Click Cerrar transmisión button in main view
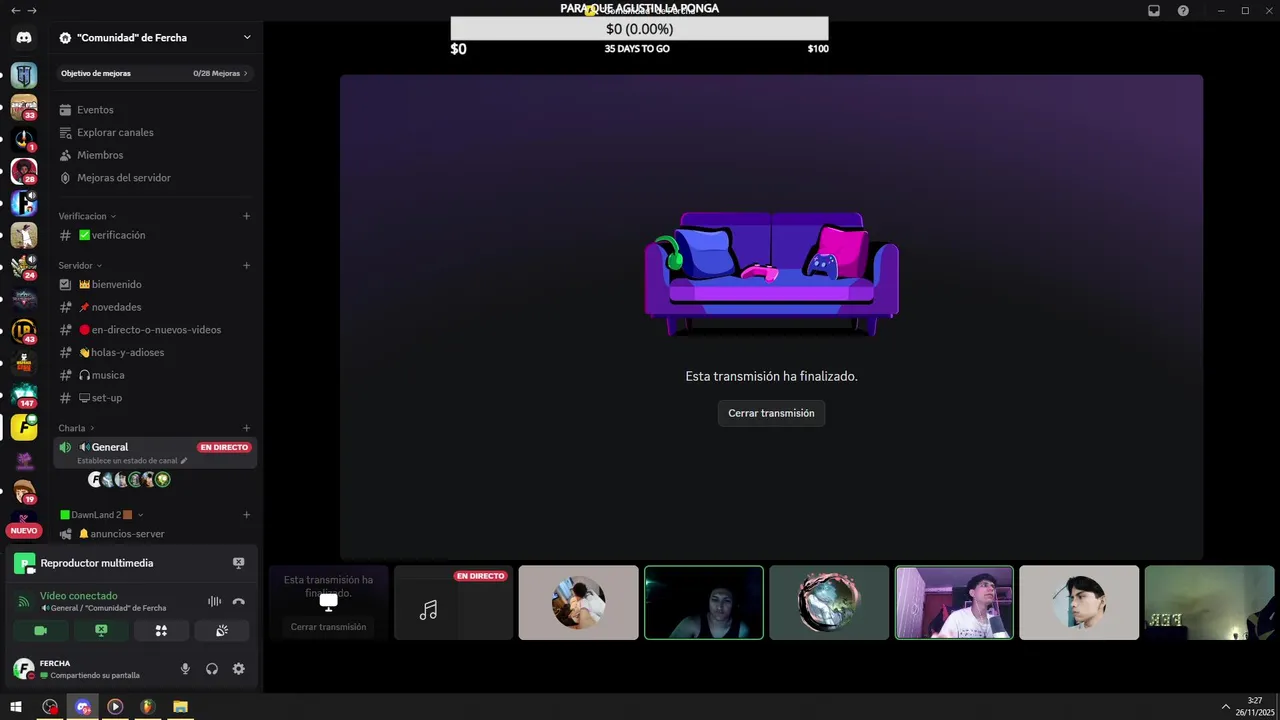The height and width of the screenshot is (720, 1280). (x=771, y=413)
